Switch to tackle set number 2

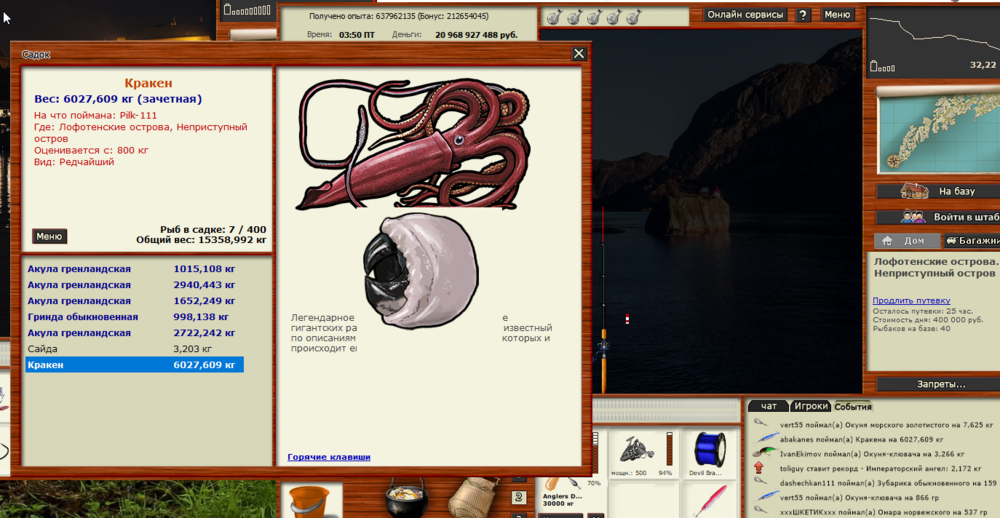pyautogui.click(x=519, y=498)
